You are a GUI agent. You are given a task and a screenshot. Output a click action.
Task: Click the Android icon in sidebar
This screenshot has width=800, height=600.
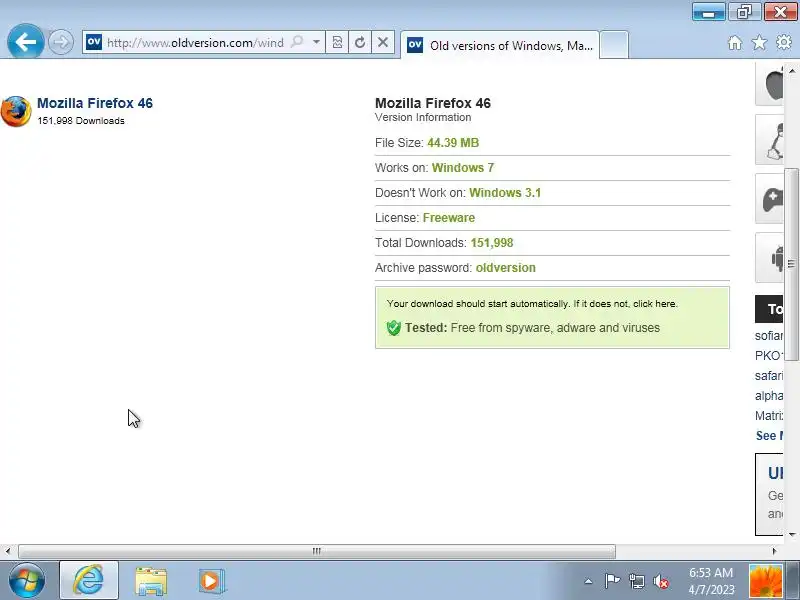coord(769,258)
